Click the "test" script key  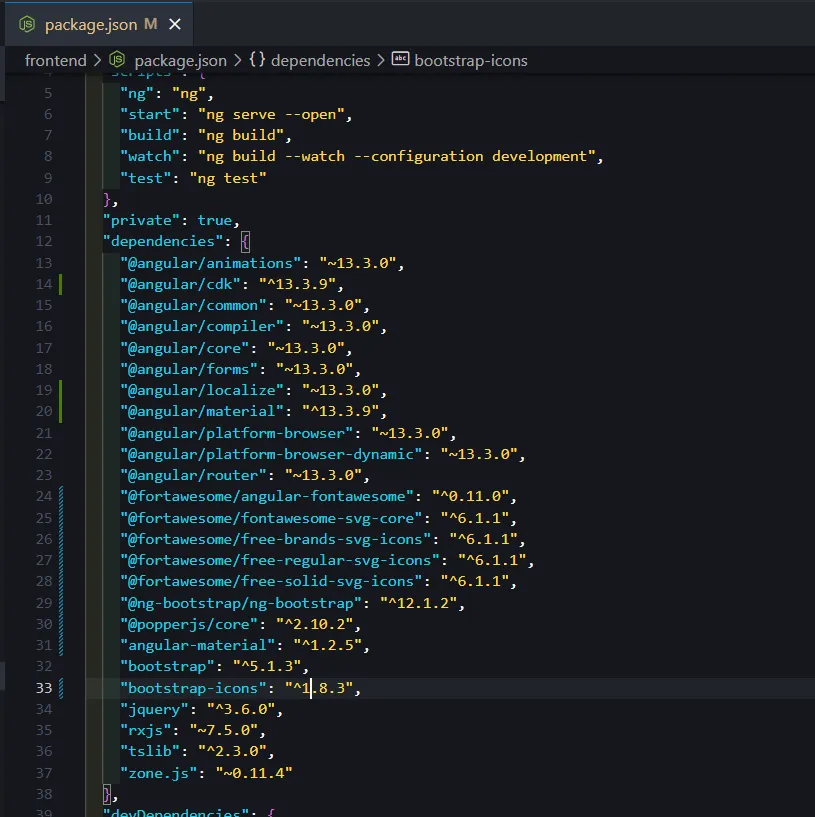146,178
